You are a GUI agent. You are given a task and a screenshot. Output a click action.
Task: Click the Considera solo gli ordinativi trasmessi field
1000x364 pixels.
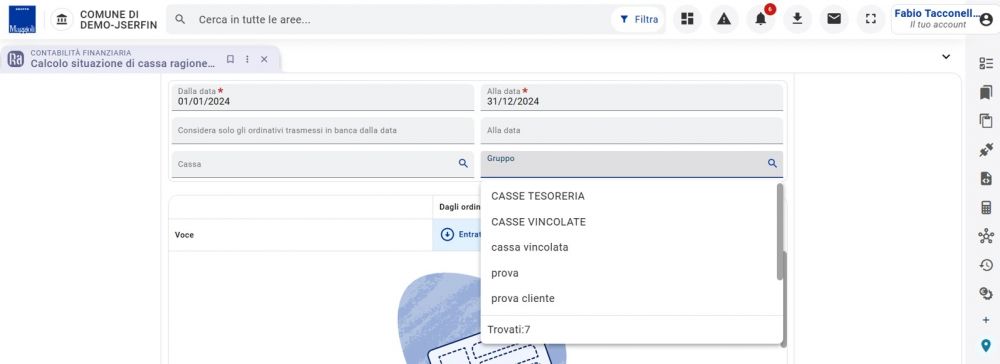pos(322,130)
